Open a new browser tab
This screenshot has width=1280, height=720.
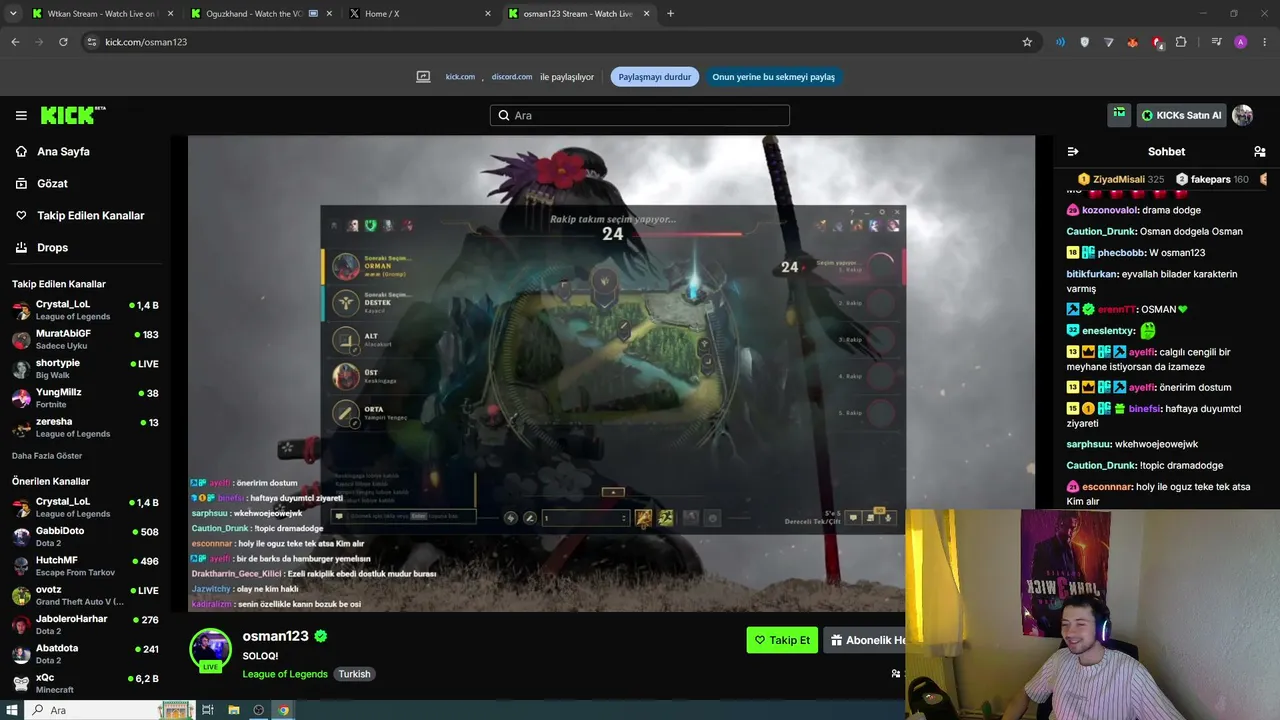[670, 14]
